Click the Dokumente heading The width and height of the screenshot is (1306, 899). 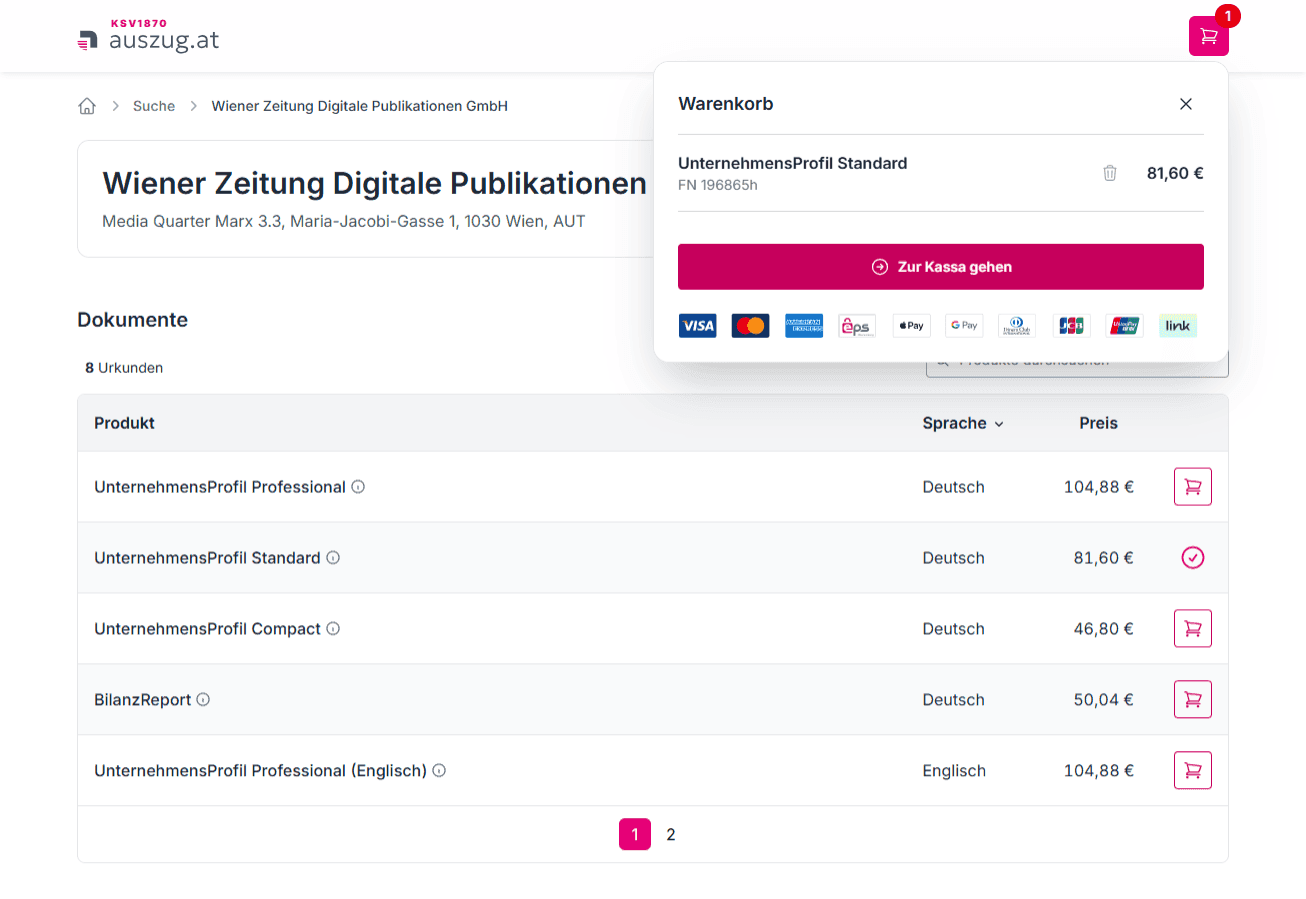click(132, 320)
